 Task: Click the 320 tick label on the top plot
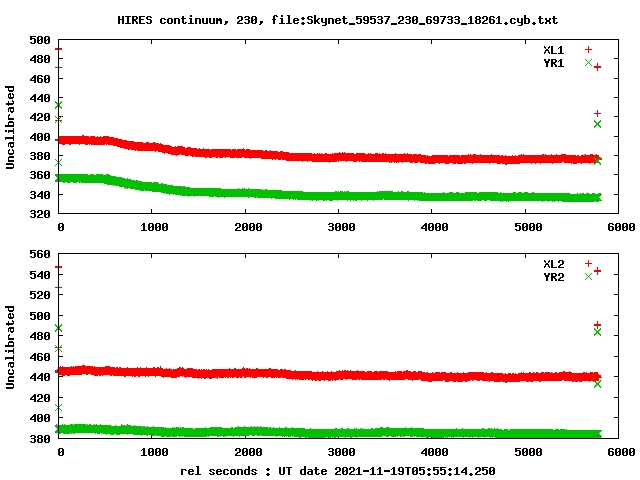pyautogui.click(x=40, y=214)
